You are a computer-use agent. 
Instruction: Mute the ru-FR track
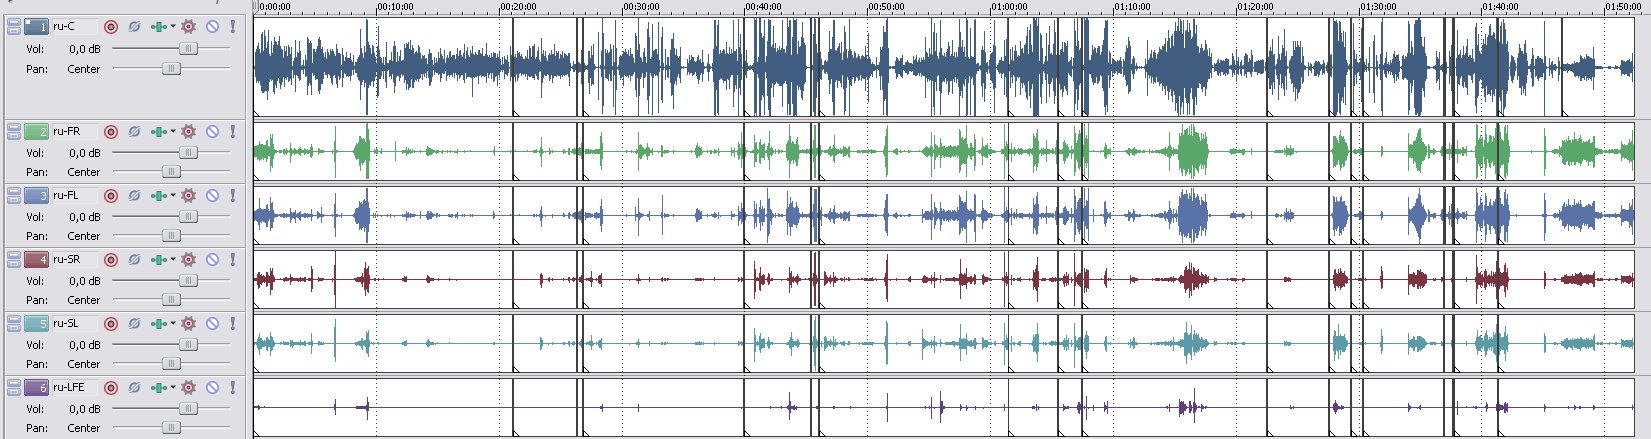point(212,131)
